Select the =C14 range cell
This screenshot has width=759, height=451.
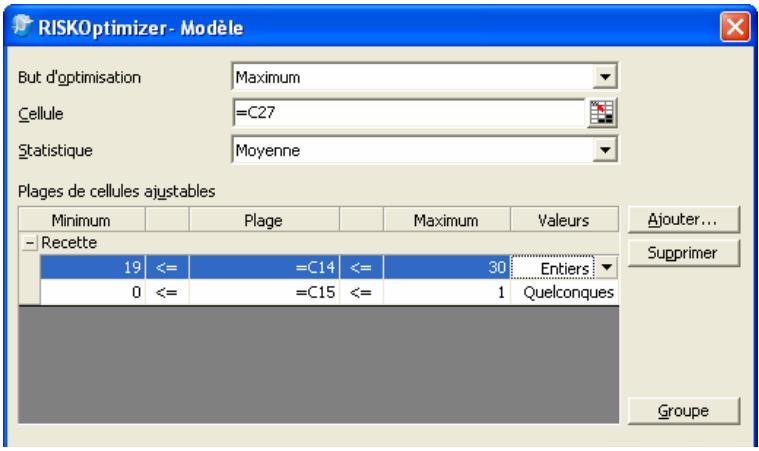tap(264, 267)
